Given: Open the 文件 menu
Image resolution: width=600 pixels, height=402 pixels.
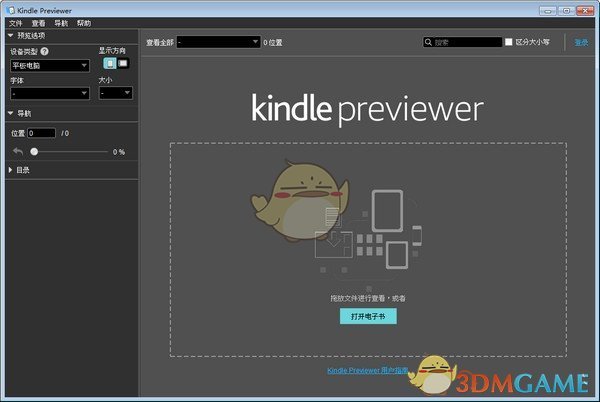Looking at the screenshot, I should (16, 23).
